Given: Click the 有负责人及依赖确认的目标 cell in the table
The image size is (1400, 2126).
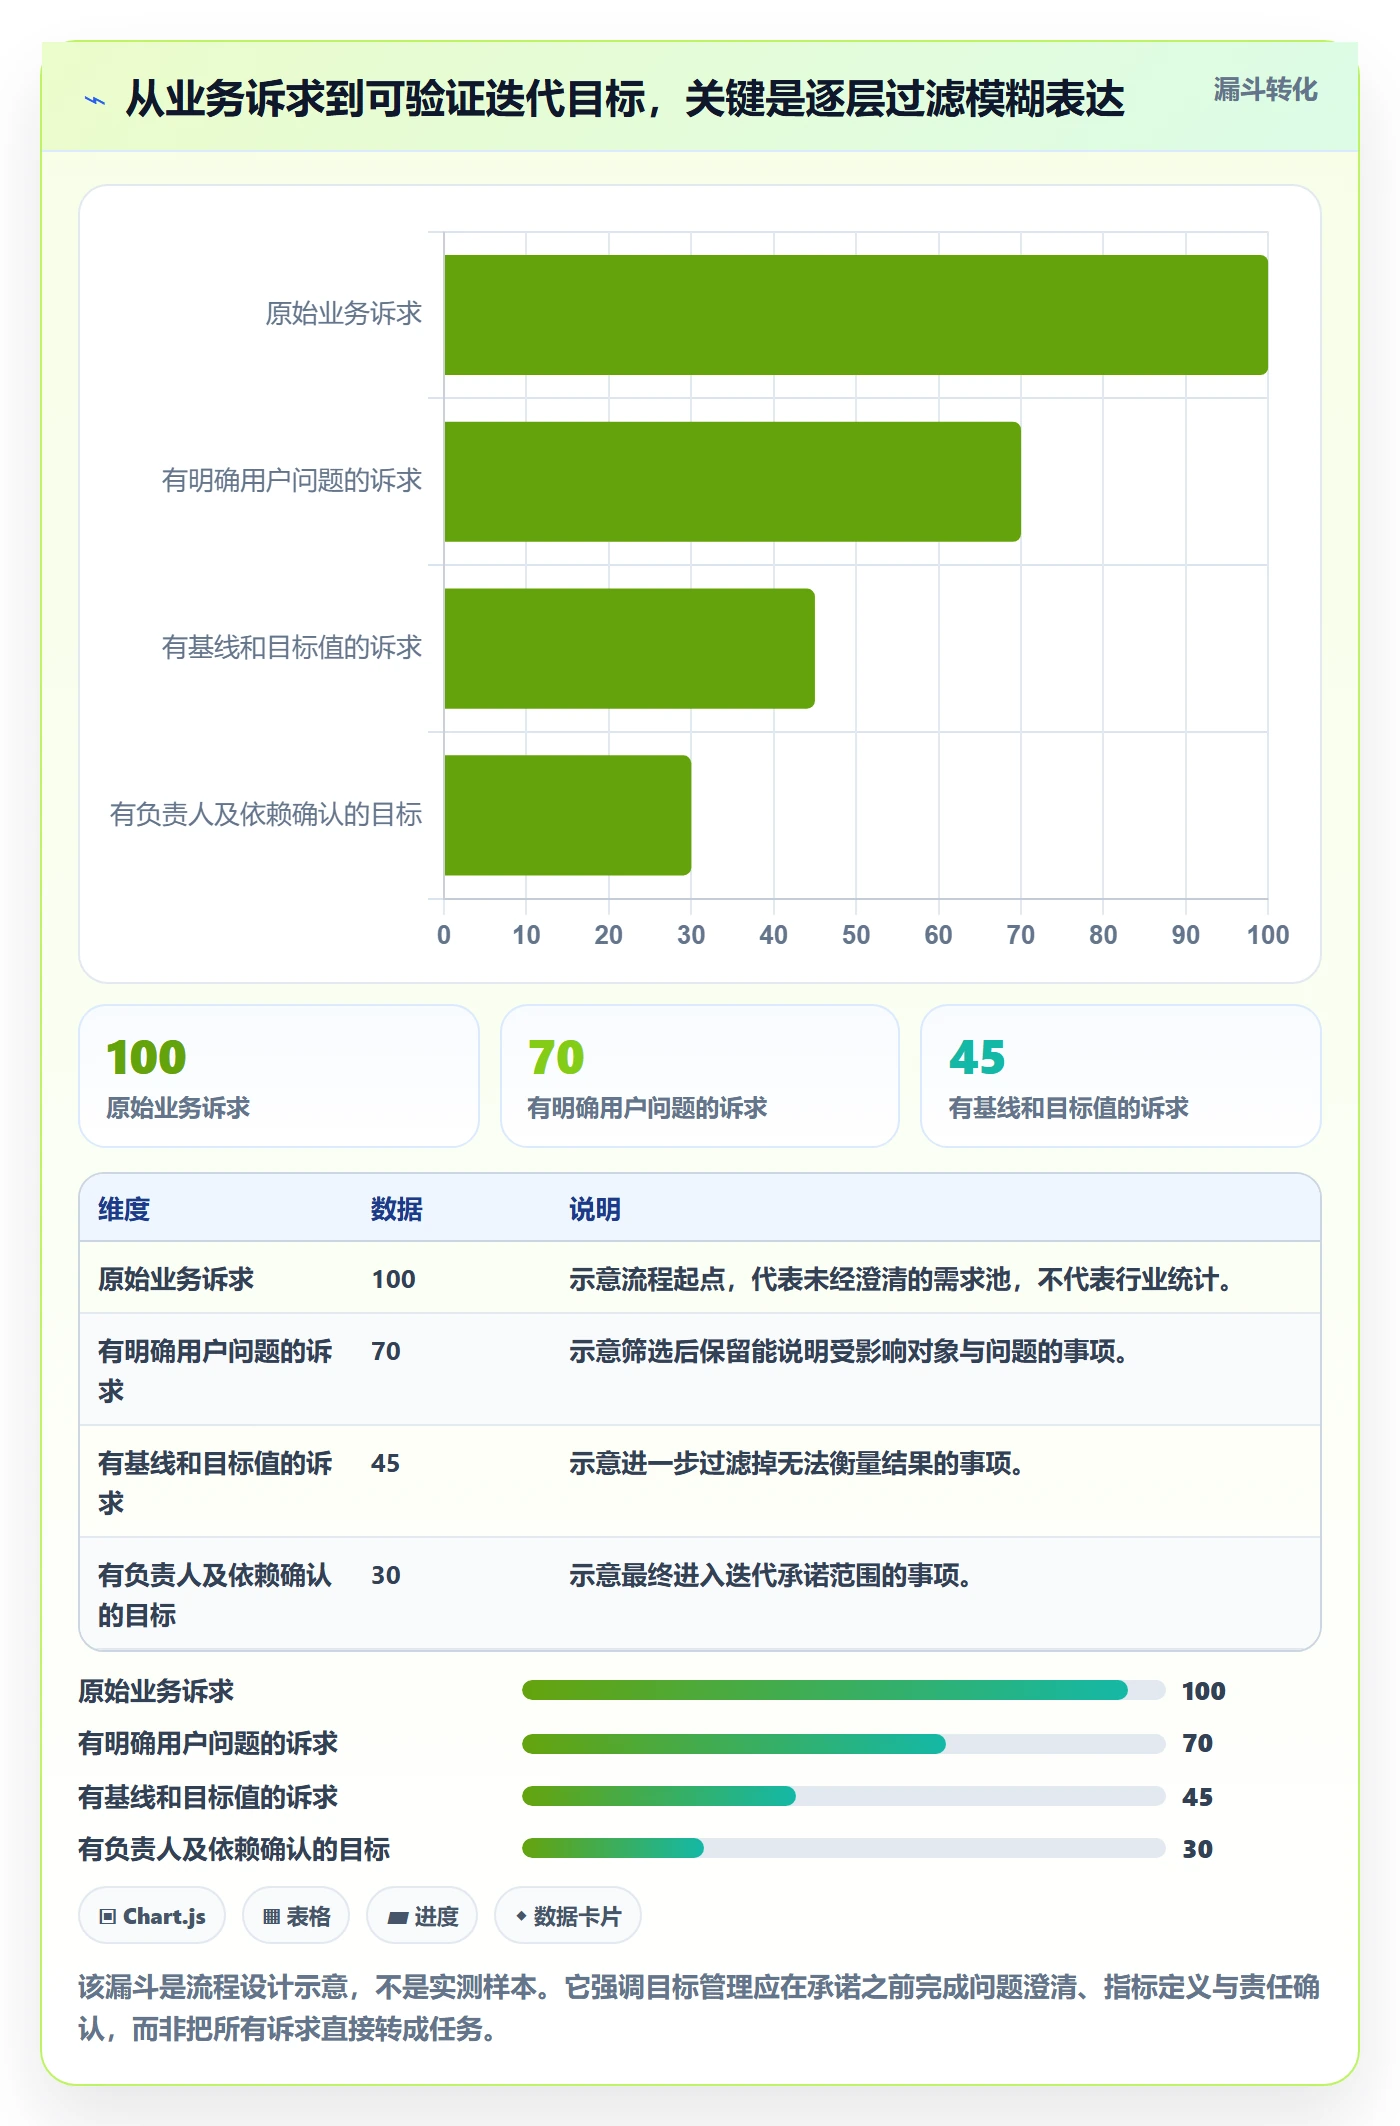Looking at the screenshot, I should tap(215, 1595).
